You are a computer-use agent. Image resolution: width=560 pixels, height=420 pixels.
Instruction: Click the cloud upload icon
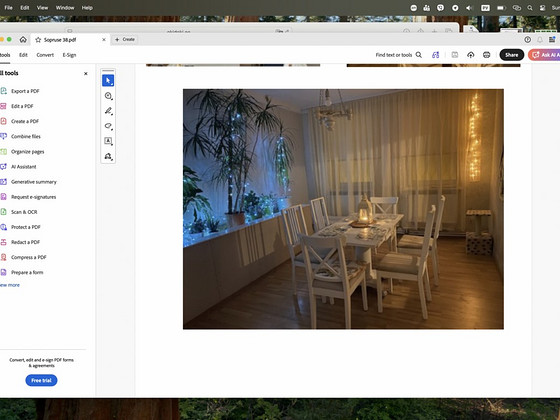coord(471,55)
